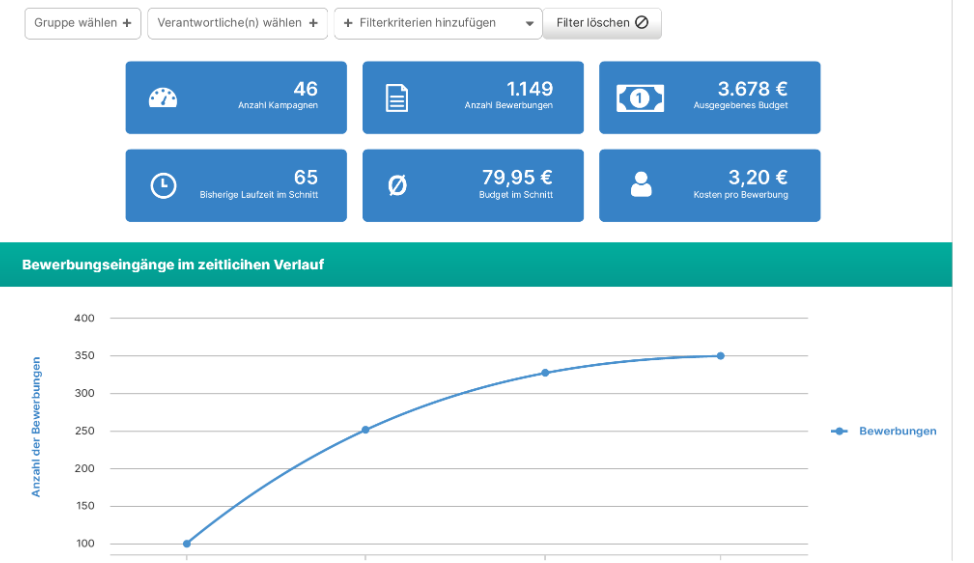Viewport: 974px width, 563px height.
Task: Click the last data point at 350
Action: point(720,356)
